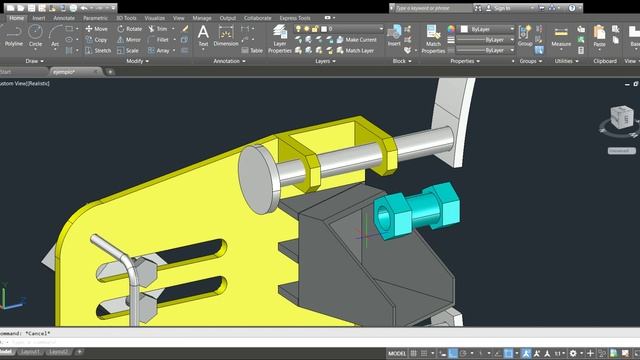Activate the Array command

(x=158, y=51)
